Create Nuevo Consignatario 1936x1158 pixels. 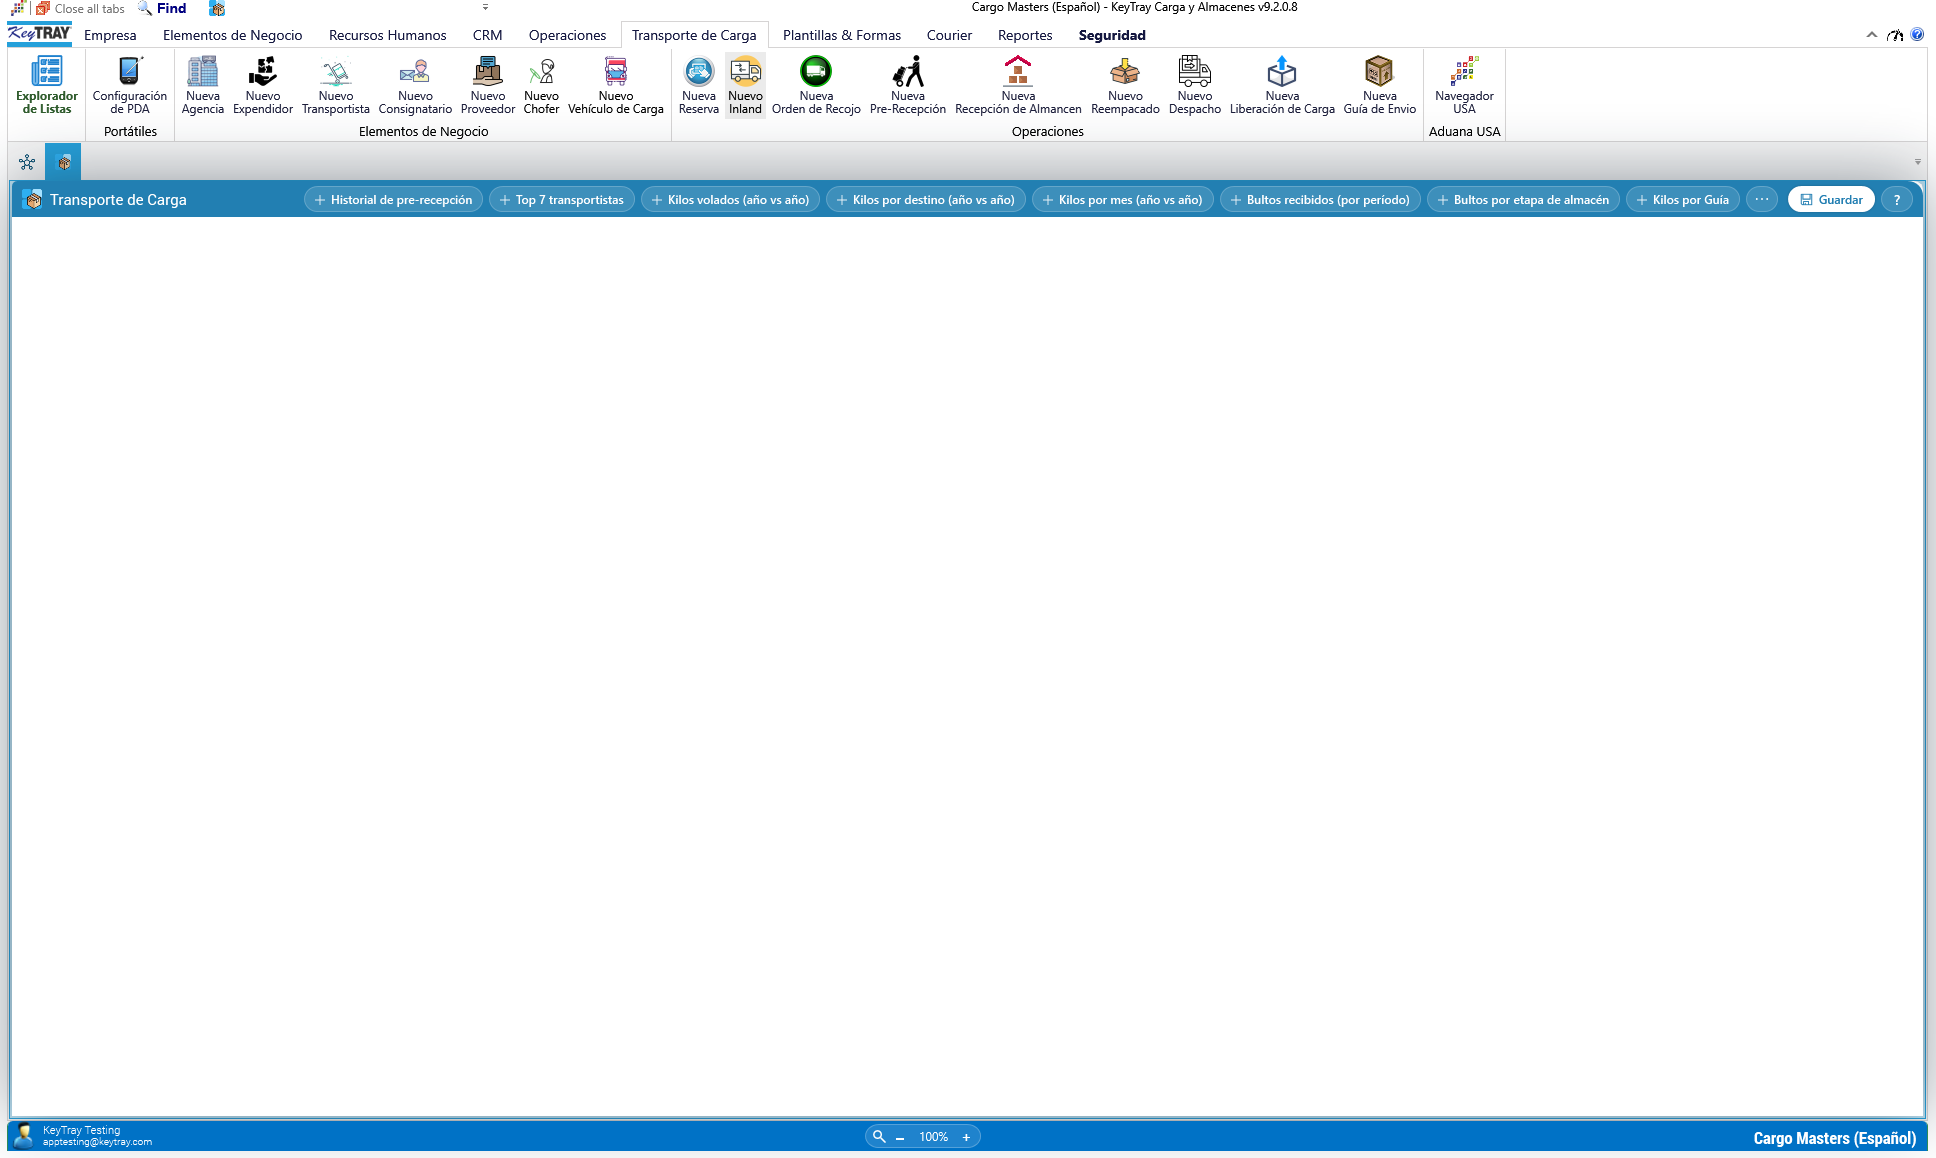pyautogui.click(x=415, y=85)
